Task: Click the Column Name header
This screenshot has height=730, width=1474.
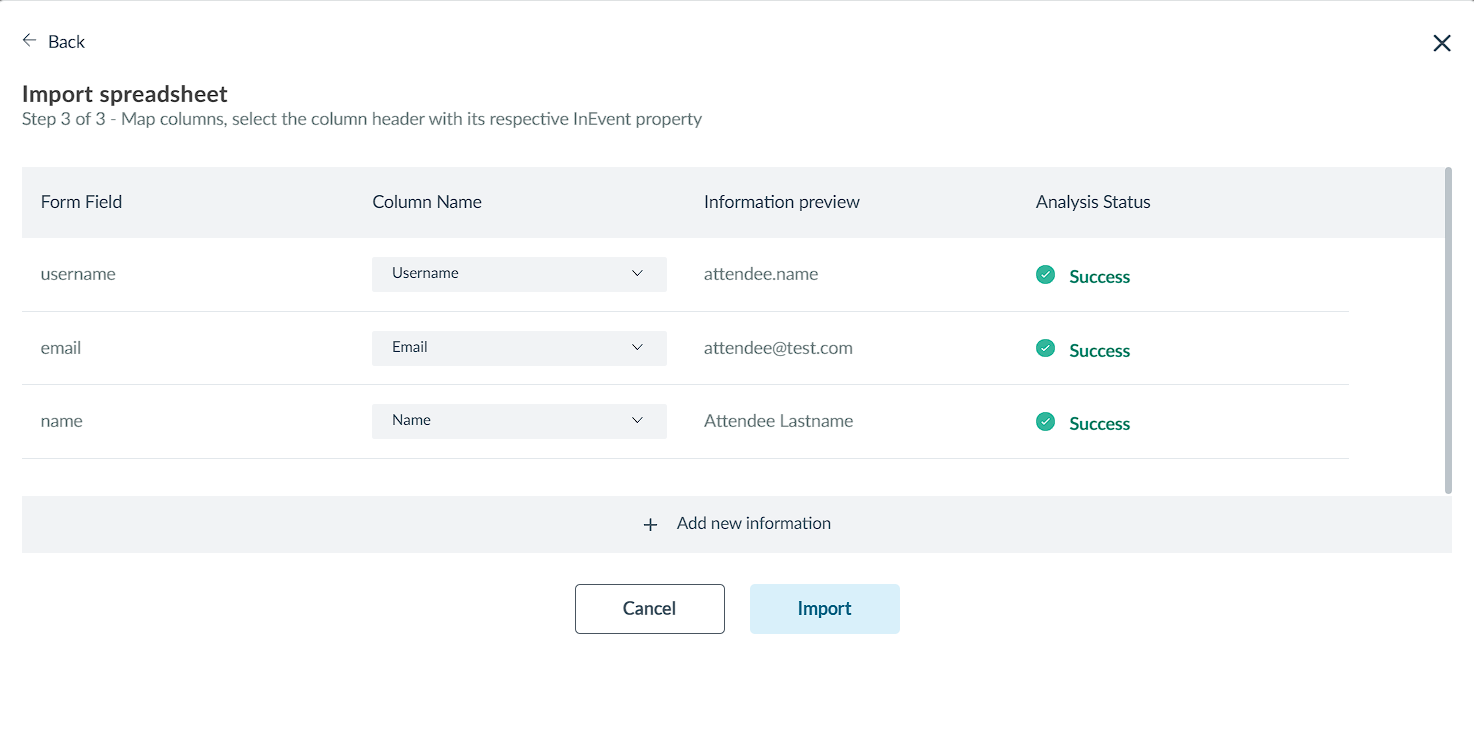Action: (427, 202)
